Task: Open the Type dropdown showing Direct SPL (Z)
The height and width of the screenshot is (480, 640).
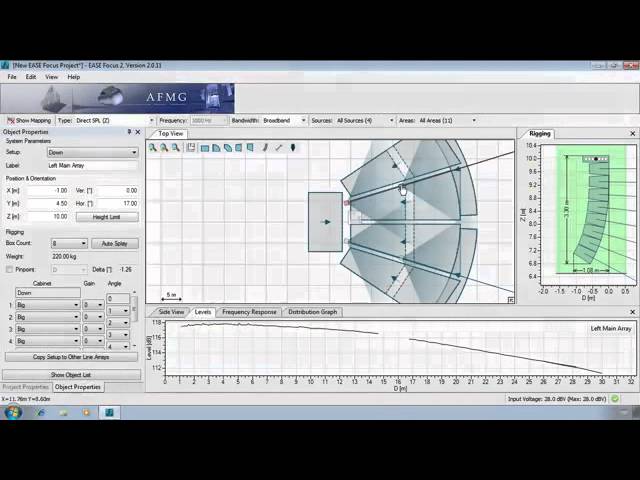Action: click(114, 120)
